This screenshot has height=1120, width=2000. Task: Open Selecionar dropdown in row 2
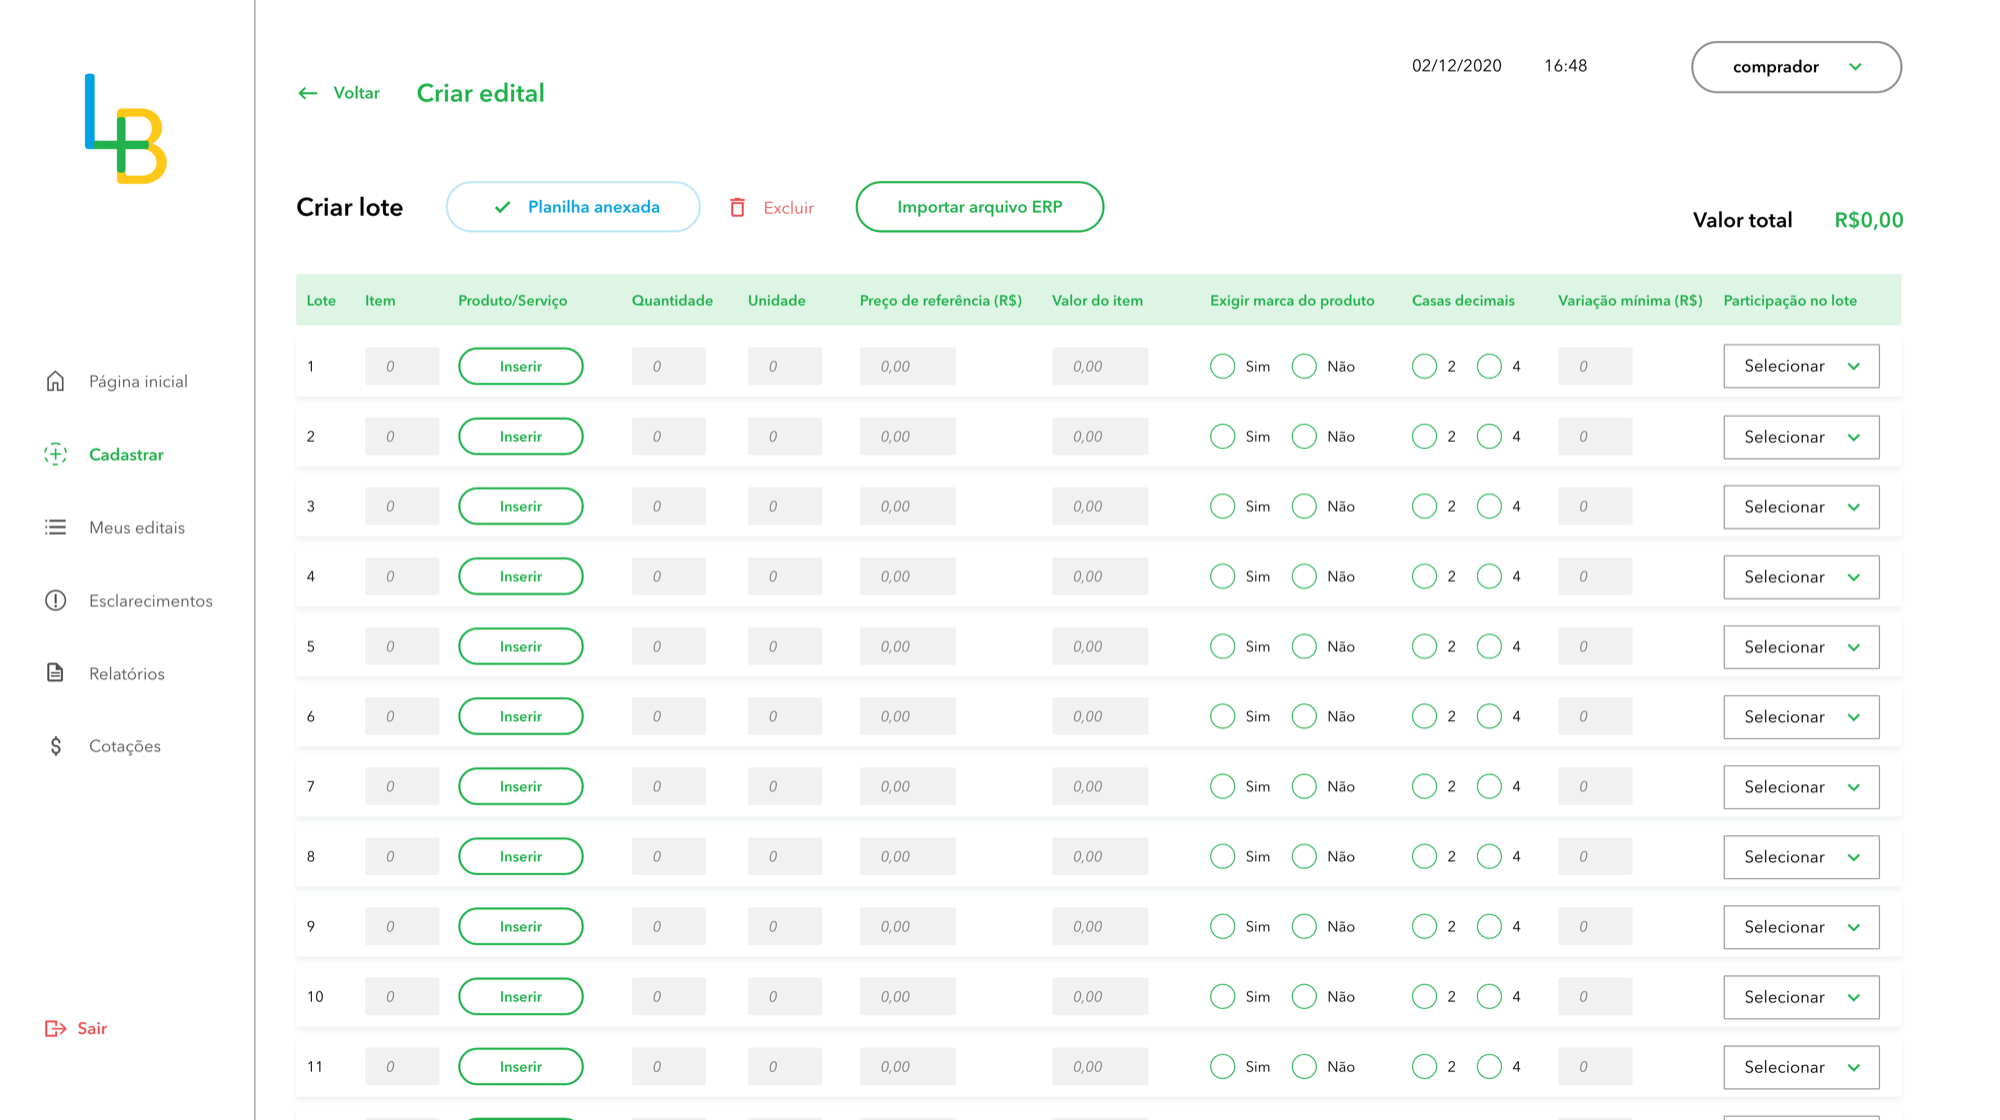coord(1801,437)
